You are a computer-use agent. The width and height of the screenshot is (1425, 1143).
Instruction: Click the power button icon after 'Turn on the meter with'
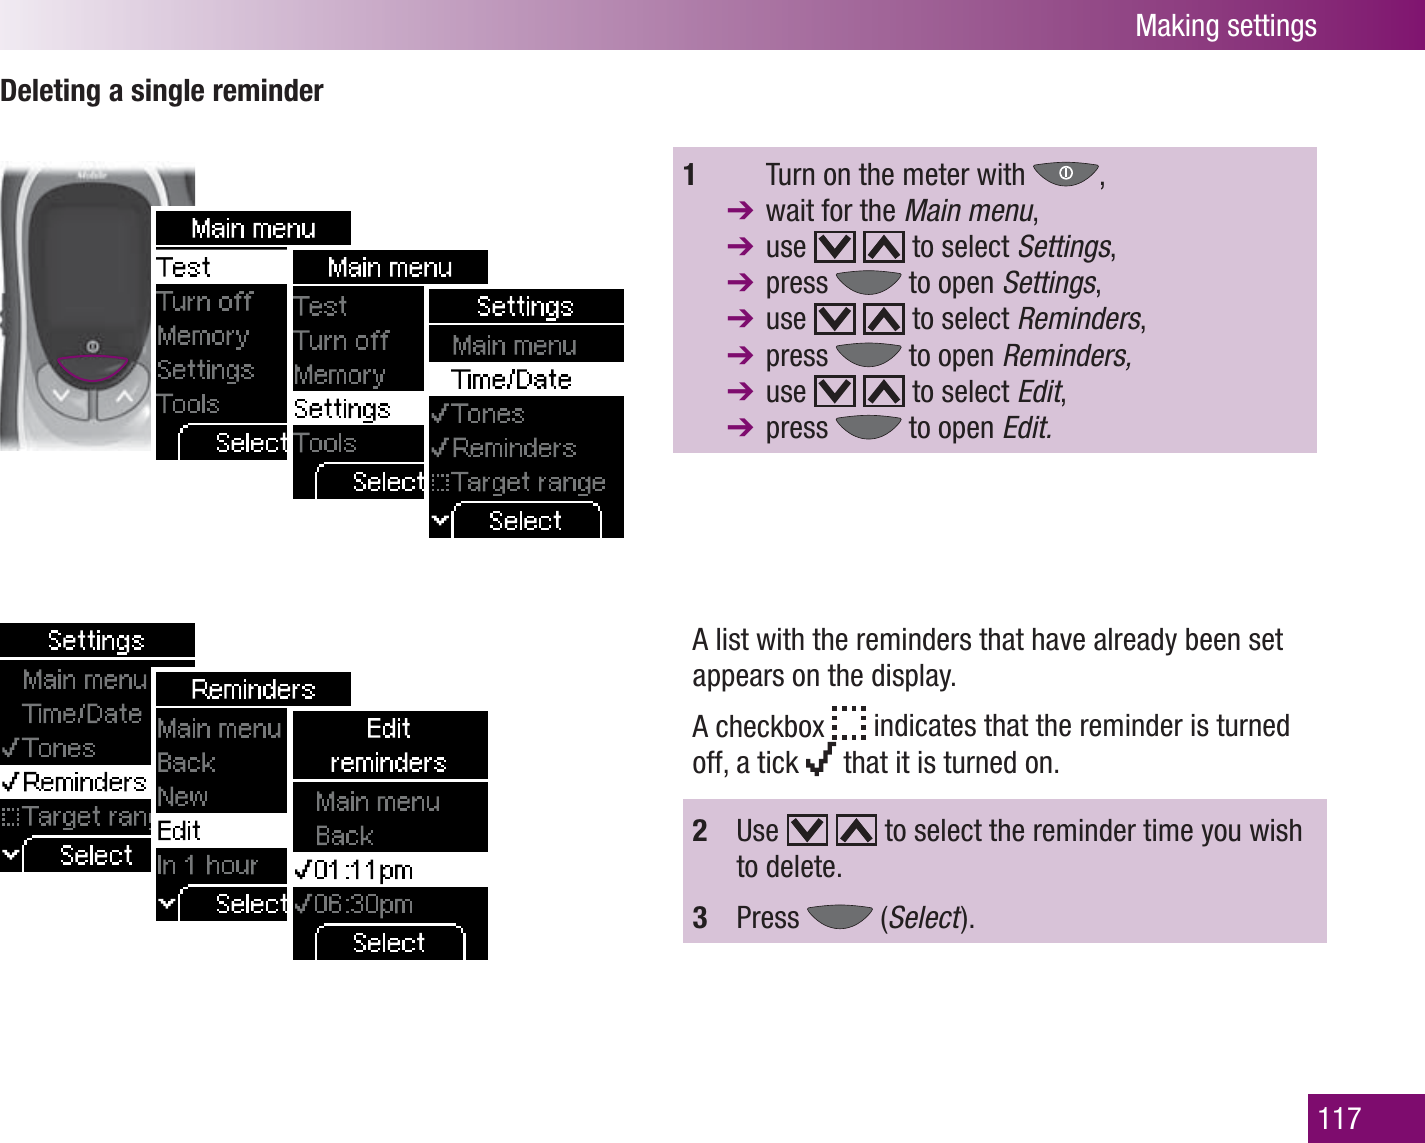click(x=1066, y=174)
